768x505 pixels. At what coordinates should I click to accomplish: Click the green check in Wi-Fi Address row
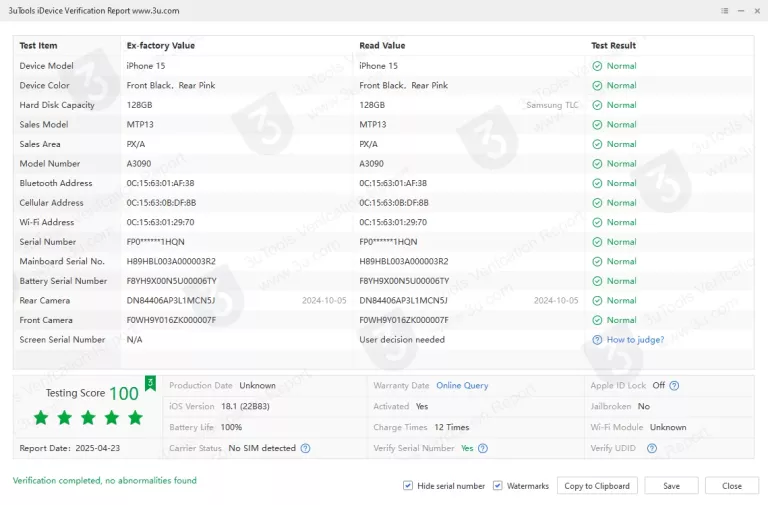[x=597, y=223]
